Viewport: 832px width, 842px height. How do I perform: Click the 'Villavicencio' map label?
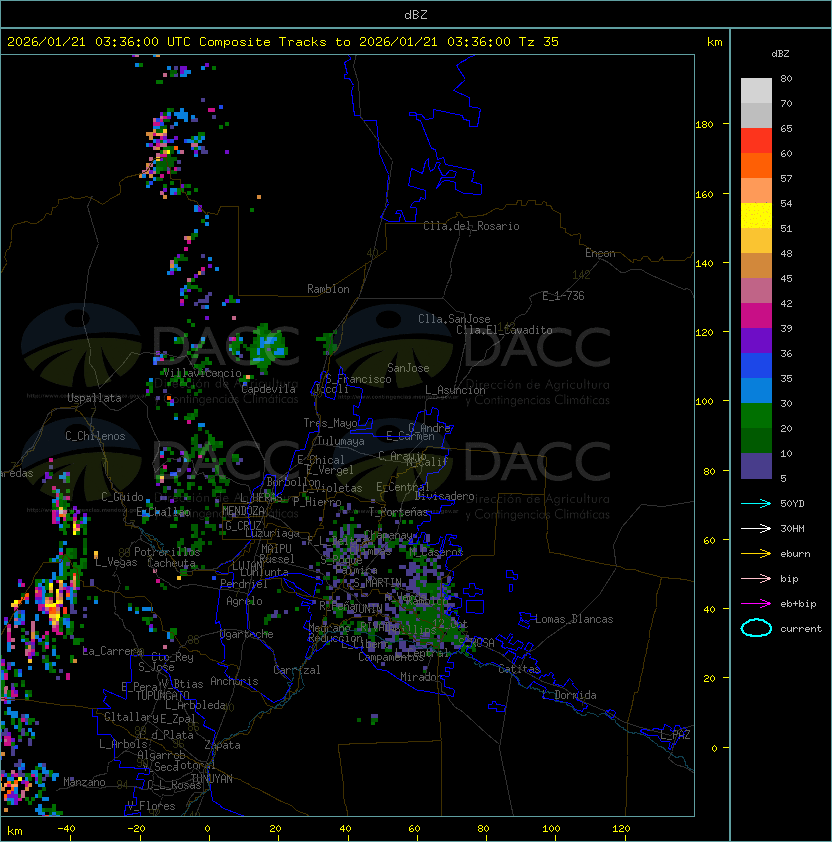(202, 373)
